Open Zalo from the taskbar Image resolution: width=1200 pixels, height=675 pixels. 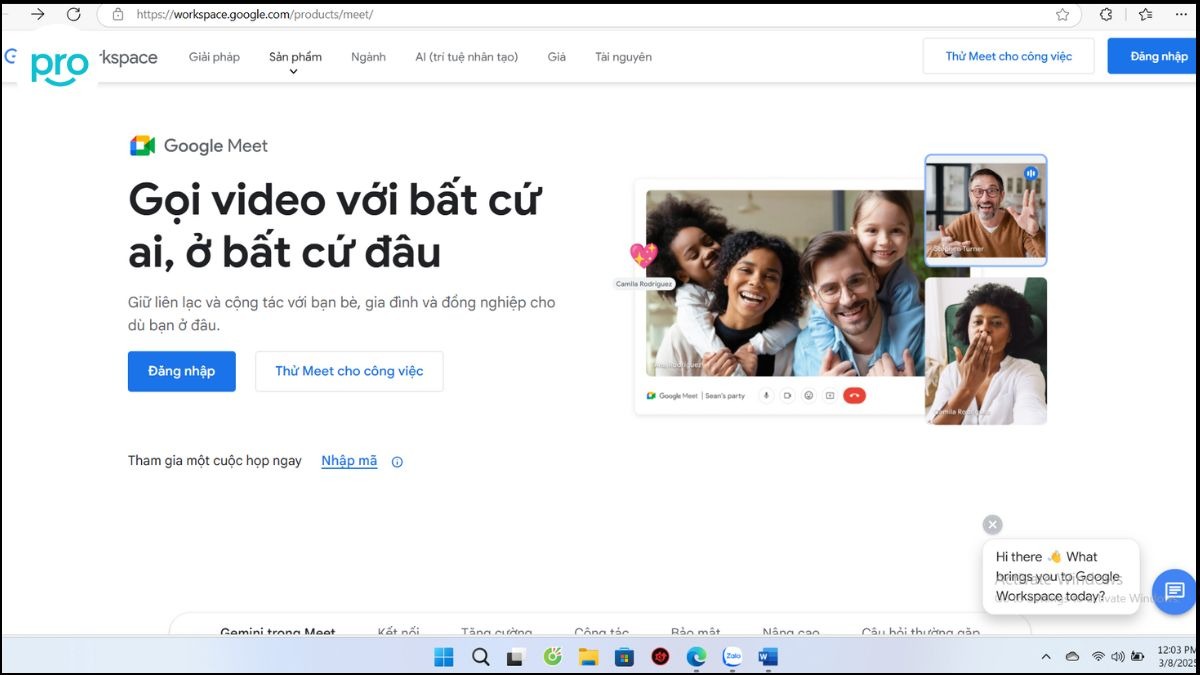733,657
